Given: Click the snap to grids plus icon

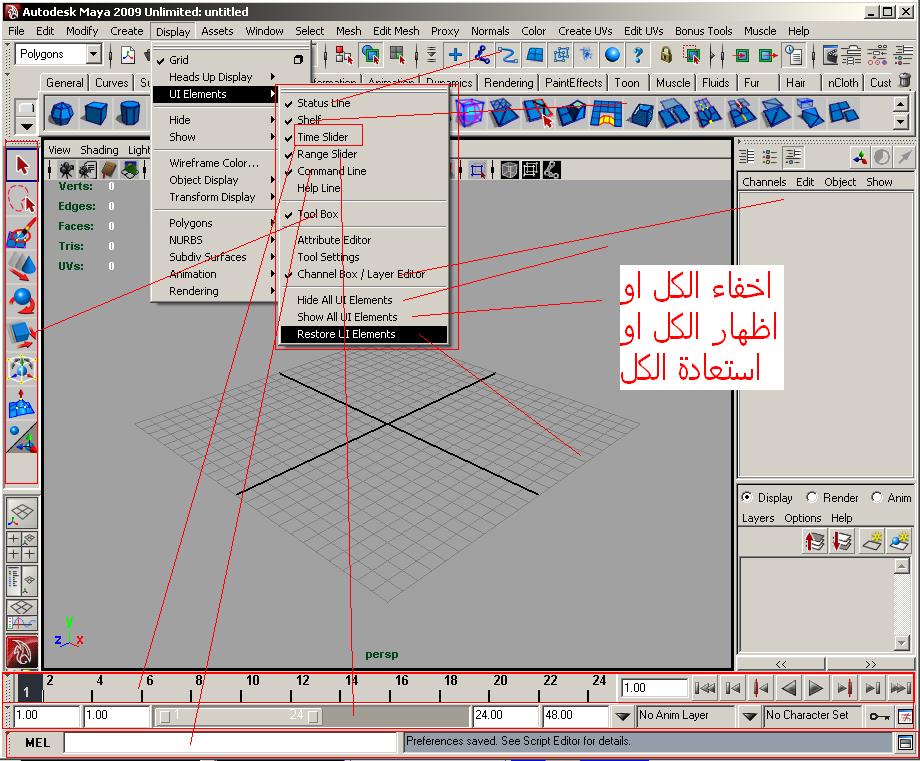Looking at the screenshot, I should (455, 55).
